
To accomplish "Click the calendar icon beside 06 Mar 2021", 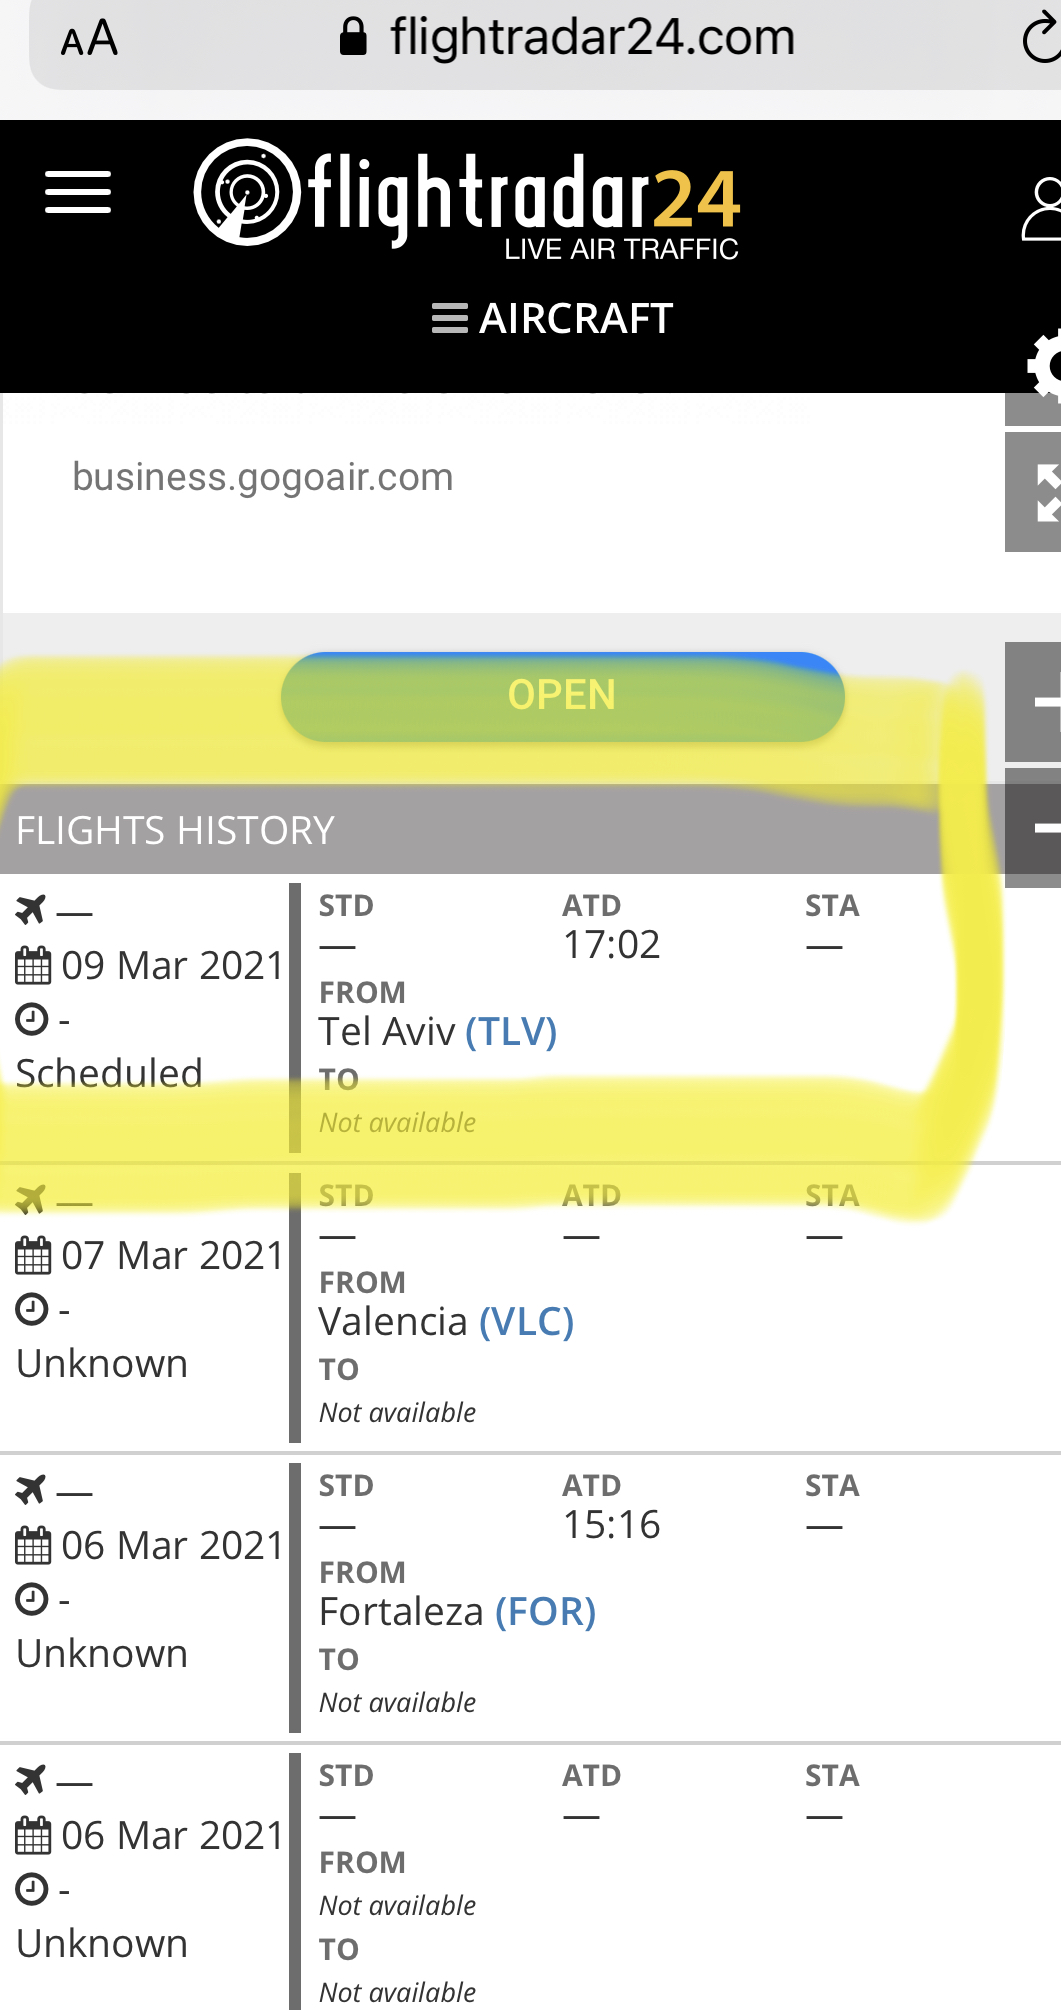I will click(x=33, y=1546).
